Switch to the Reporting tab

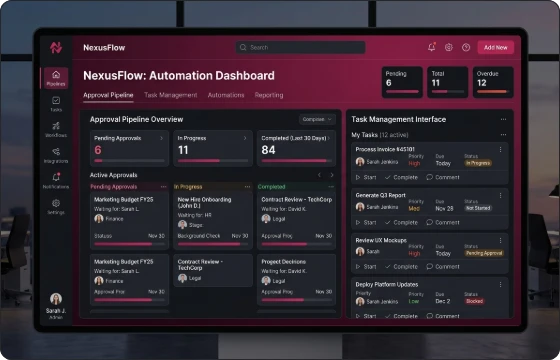click(x=269, y=95)
